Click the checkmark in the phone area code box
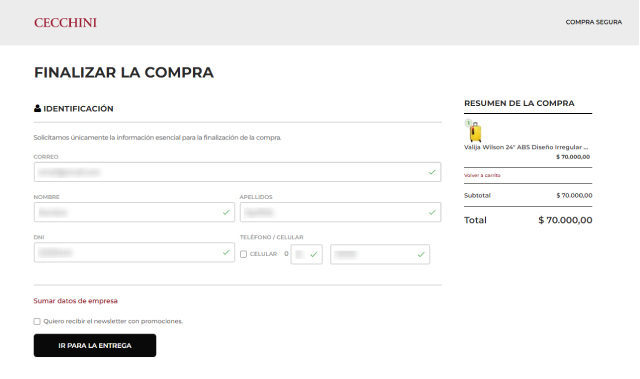The width and height of the screenshot is (640, 379). point(313,254)
